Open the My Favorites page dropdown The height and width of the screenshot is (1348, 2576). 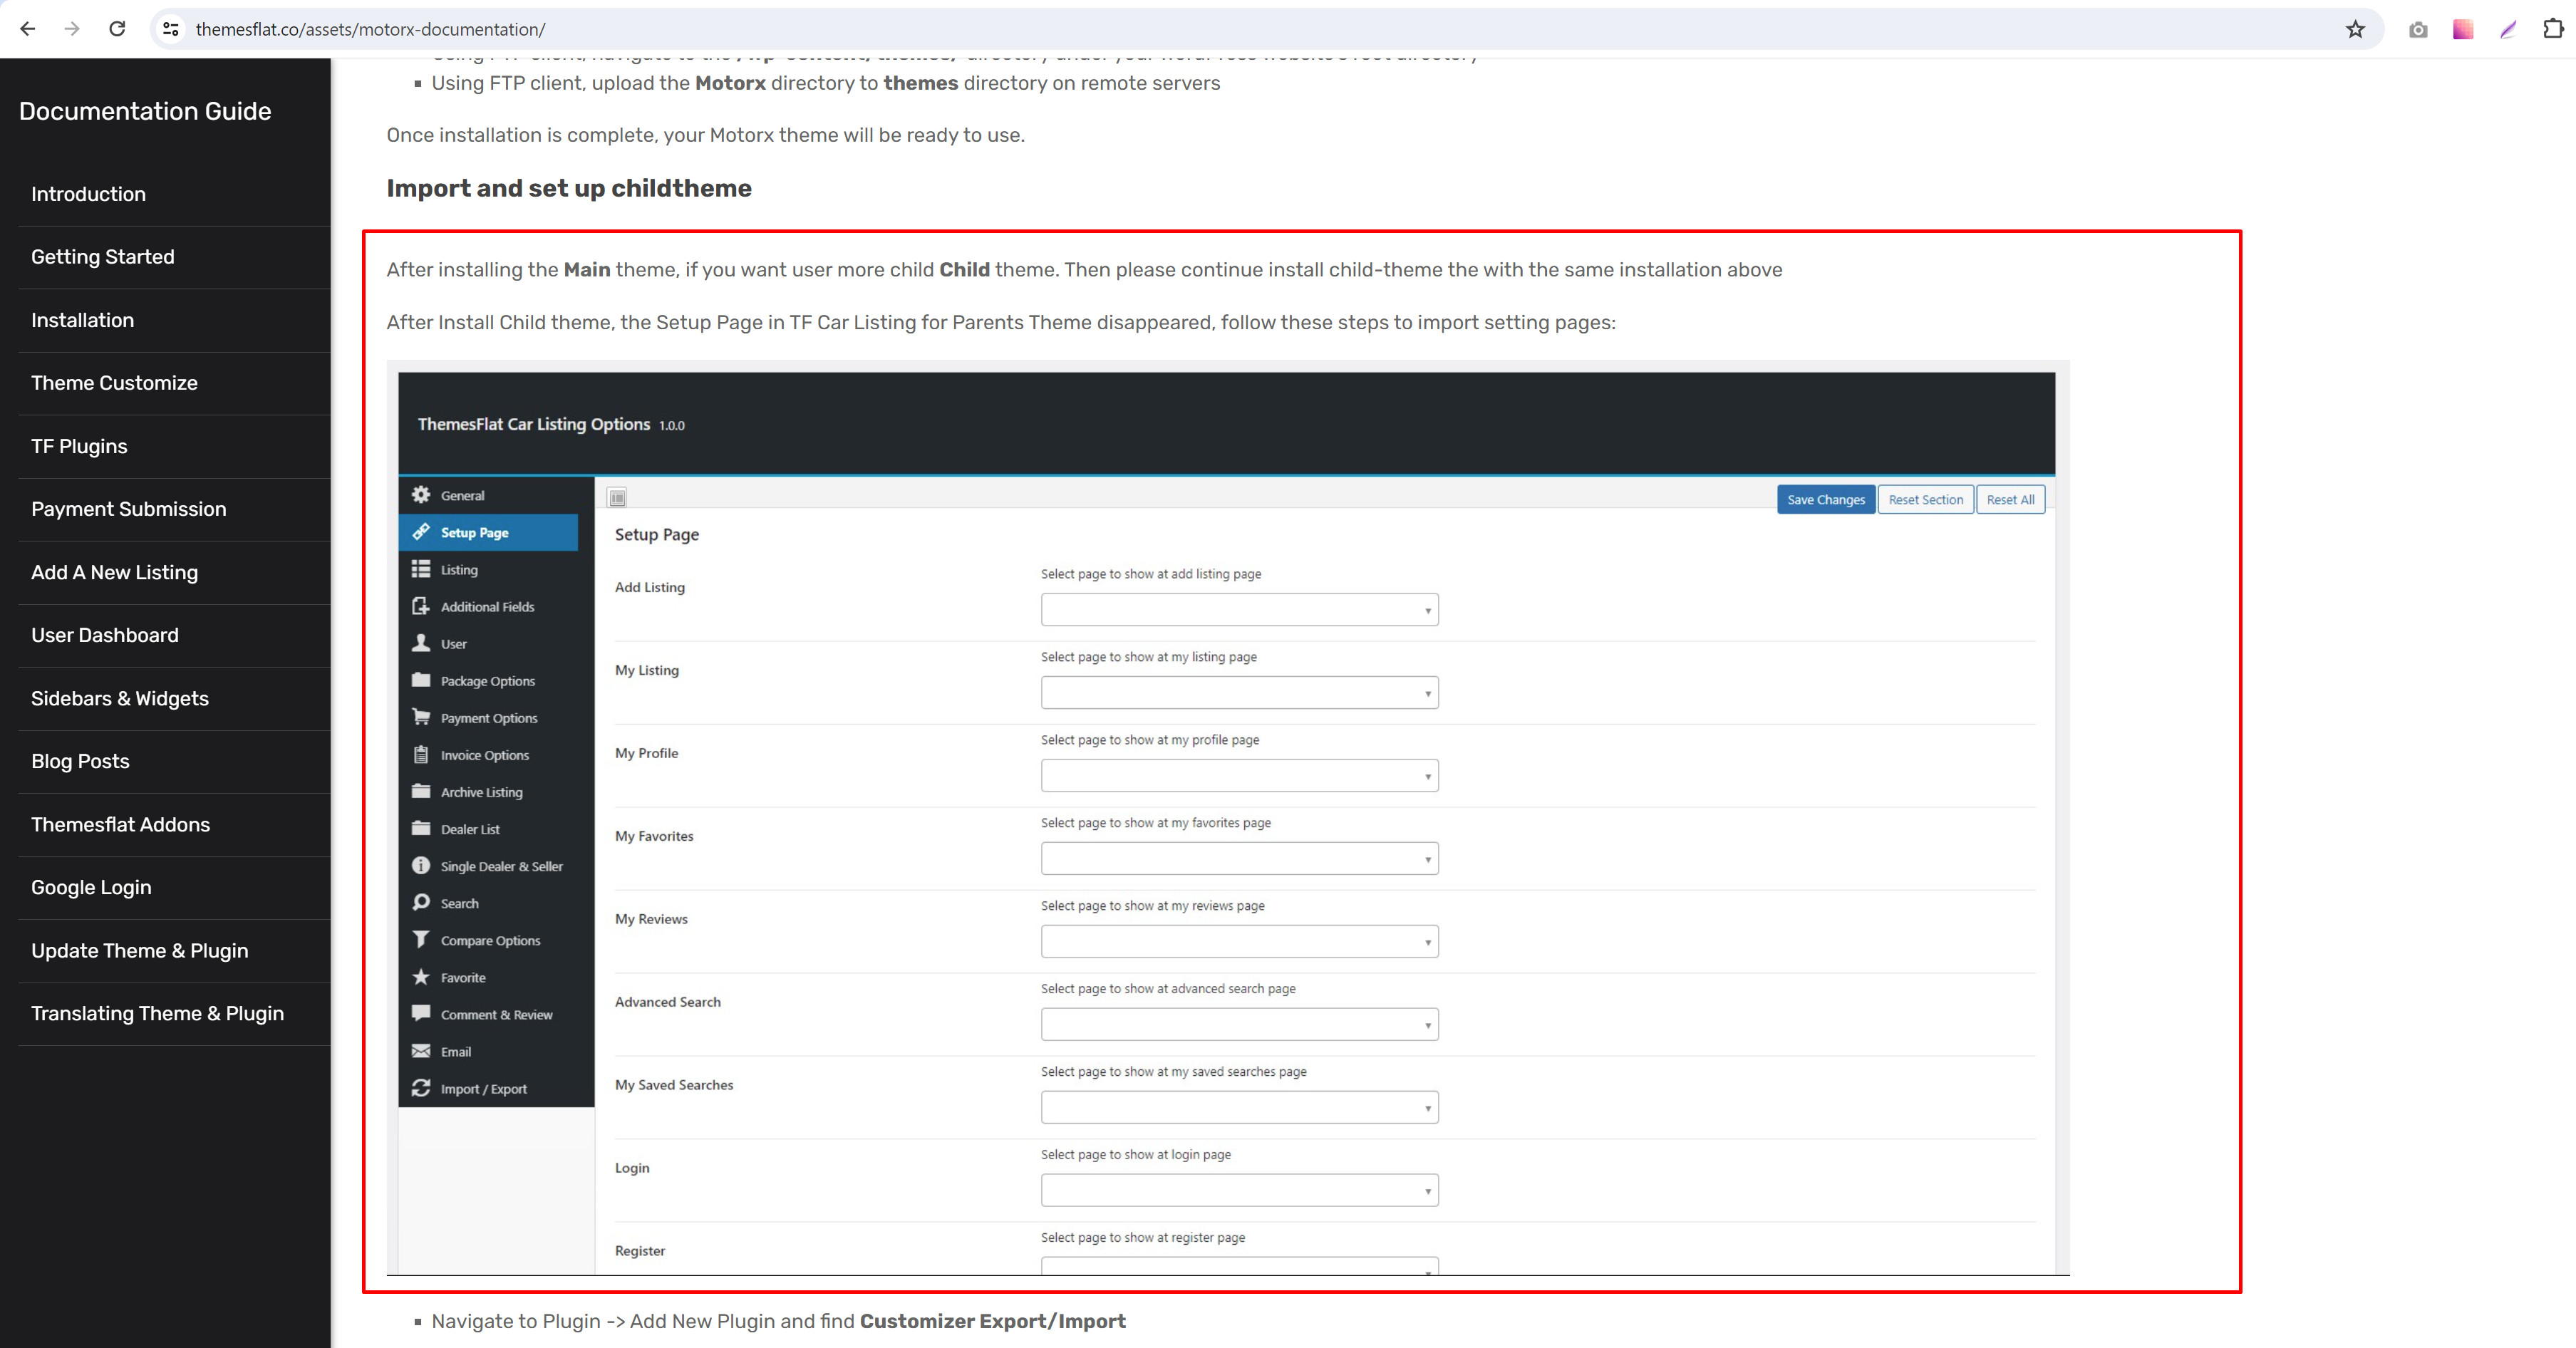coord(1239,859)
